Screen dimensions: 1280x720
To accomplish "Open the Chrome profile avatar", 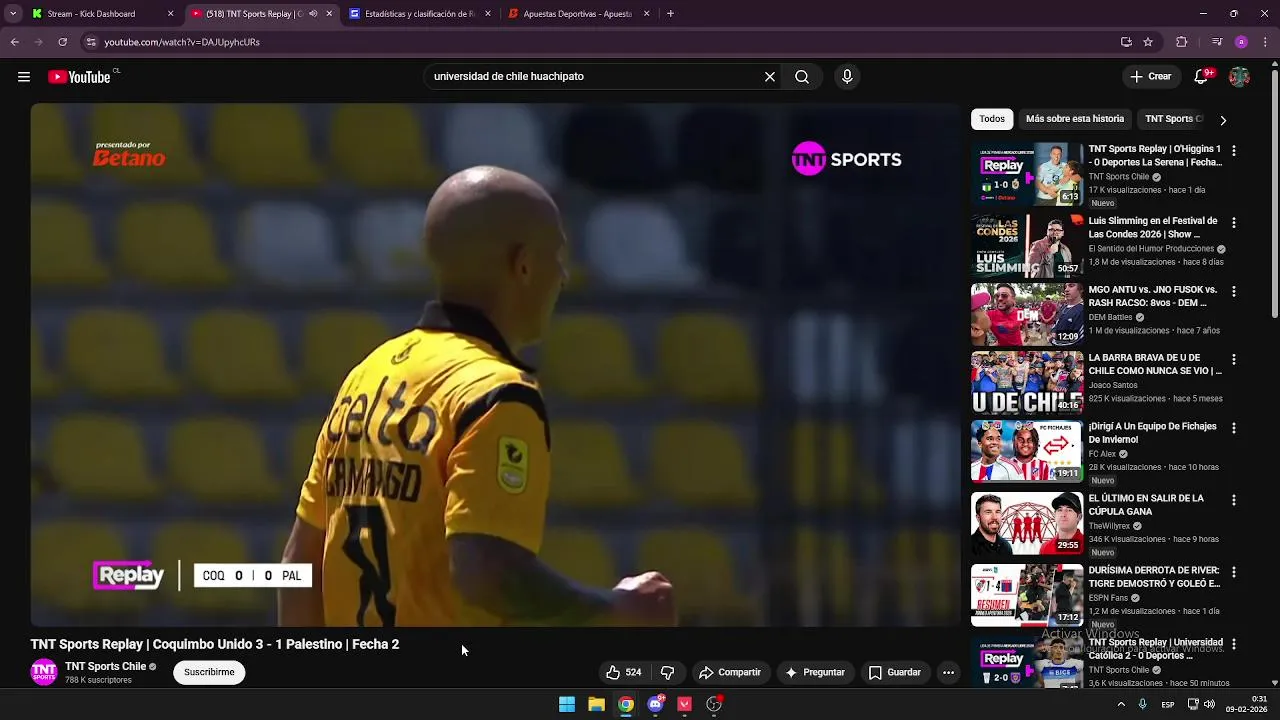I will (x=1241, y=42).
